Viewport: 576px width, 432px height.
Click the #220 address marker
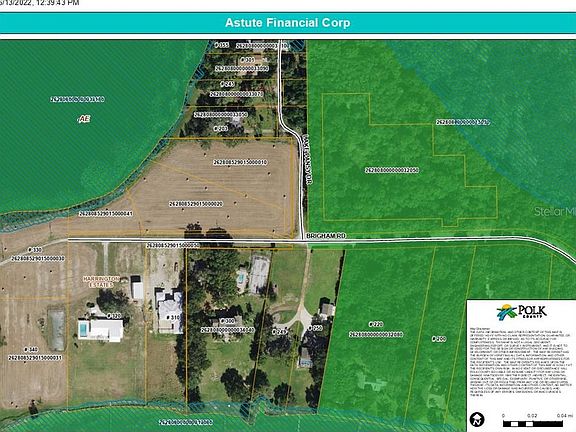(376, 324)
